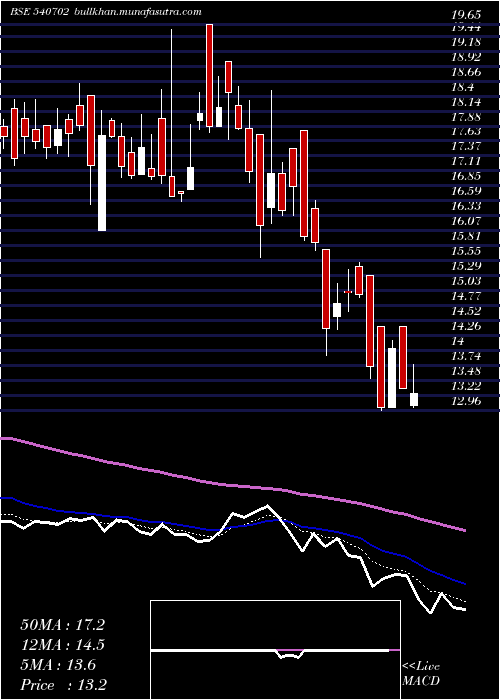Viewport: 500px width, 700px height.
Task: Select the 16.33 price axis label
Action: [466, 206]
